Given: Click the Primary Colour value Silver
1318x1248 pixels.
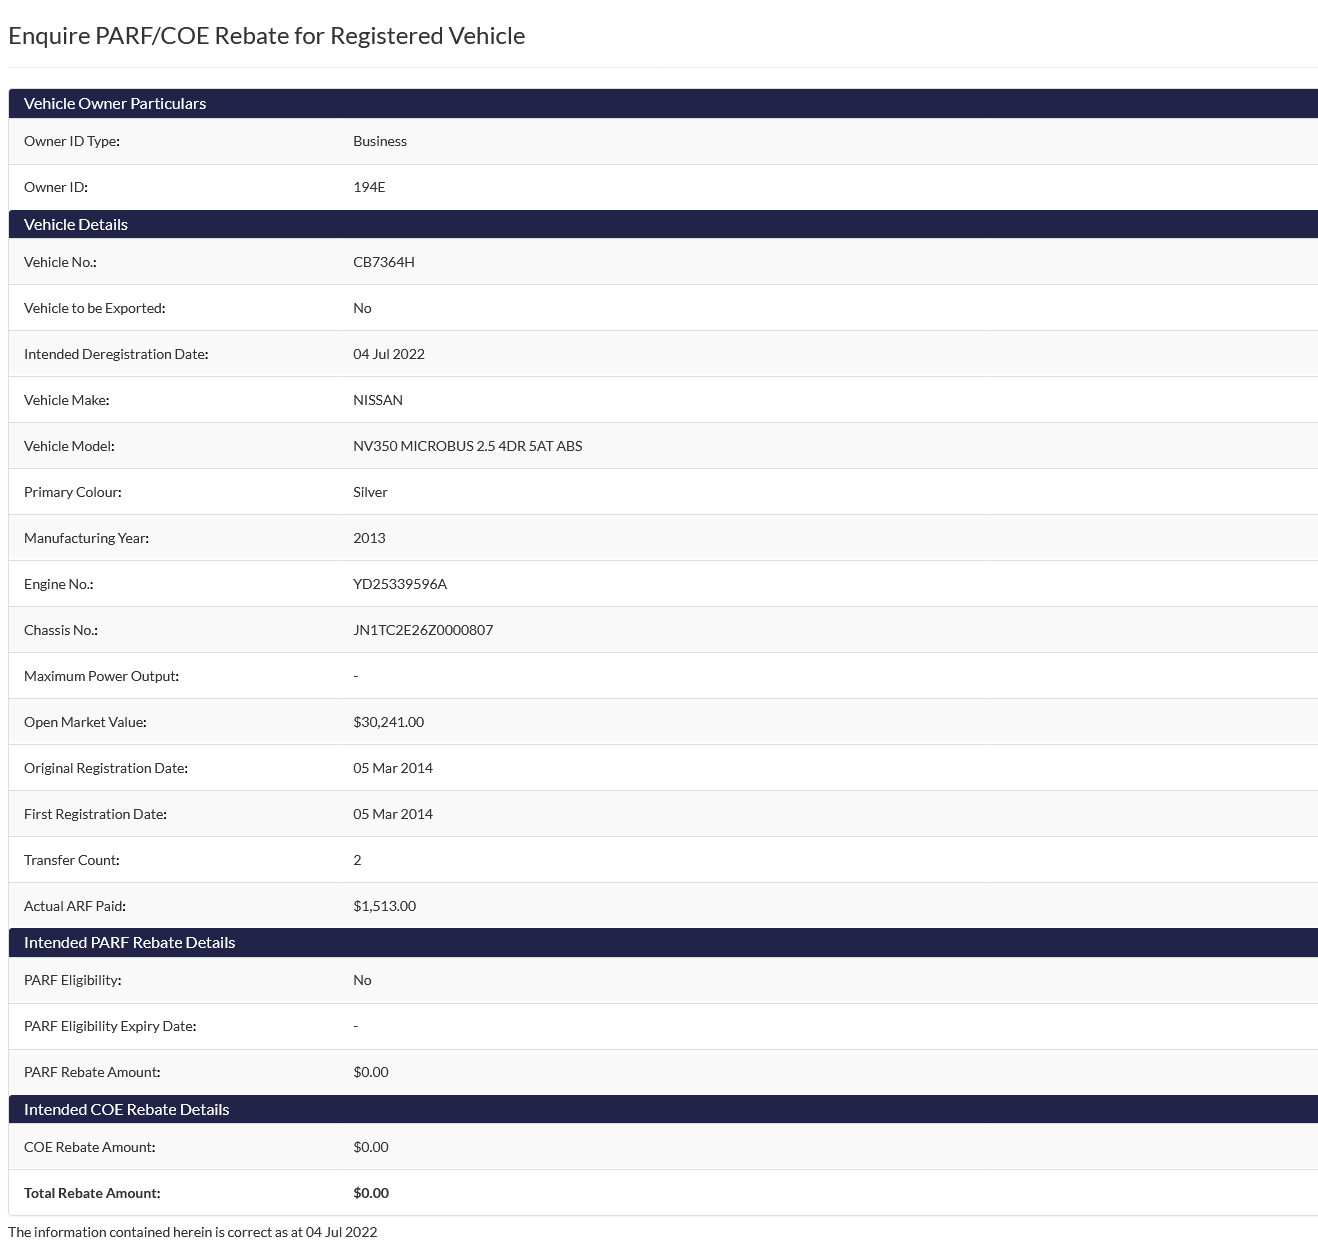Looking at the screenshot, I should pos(370,492).
